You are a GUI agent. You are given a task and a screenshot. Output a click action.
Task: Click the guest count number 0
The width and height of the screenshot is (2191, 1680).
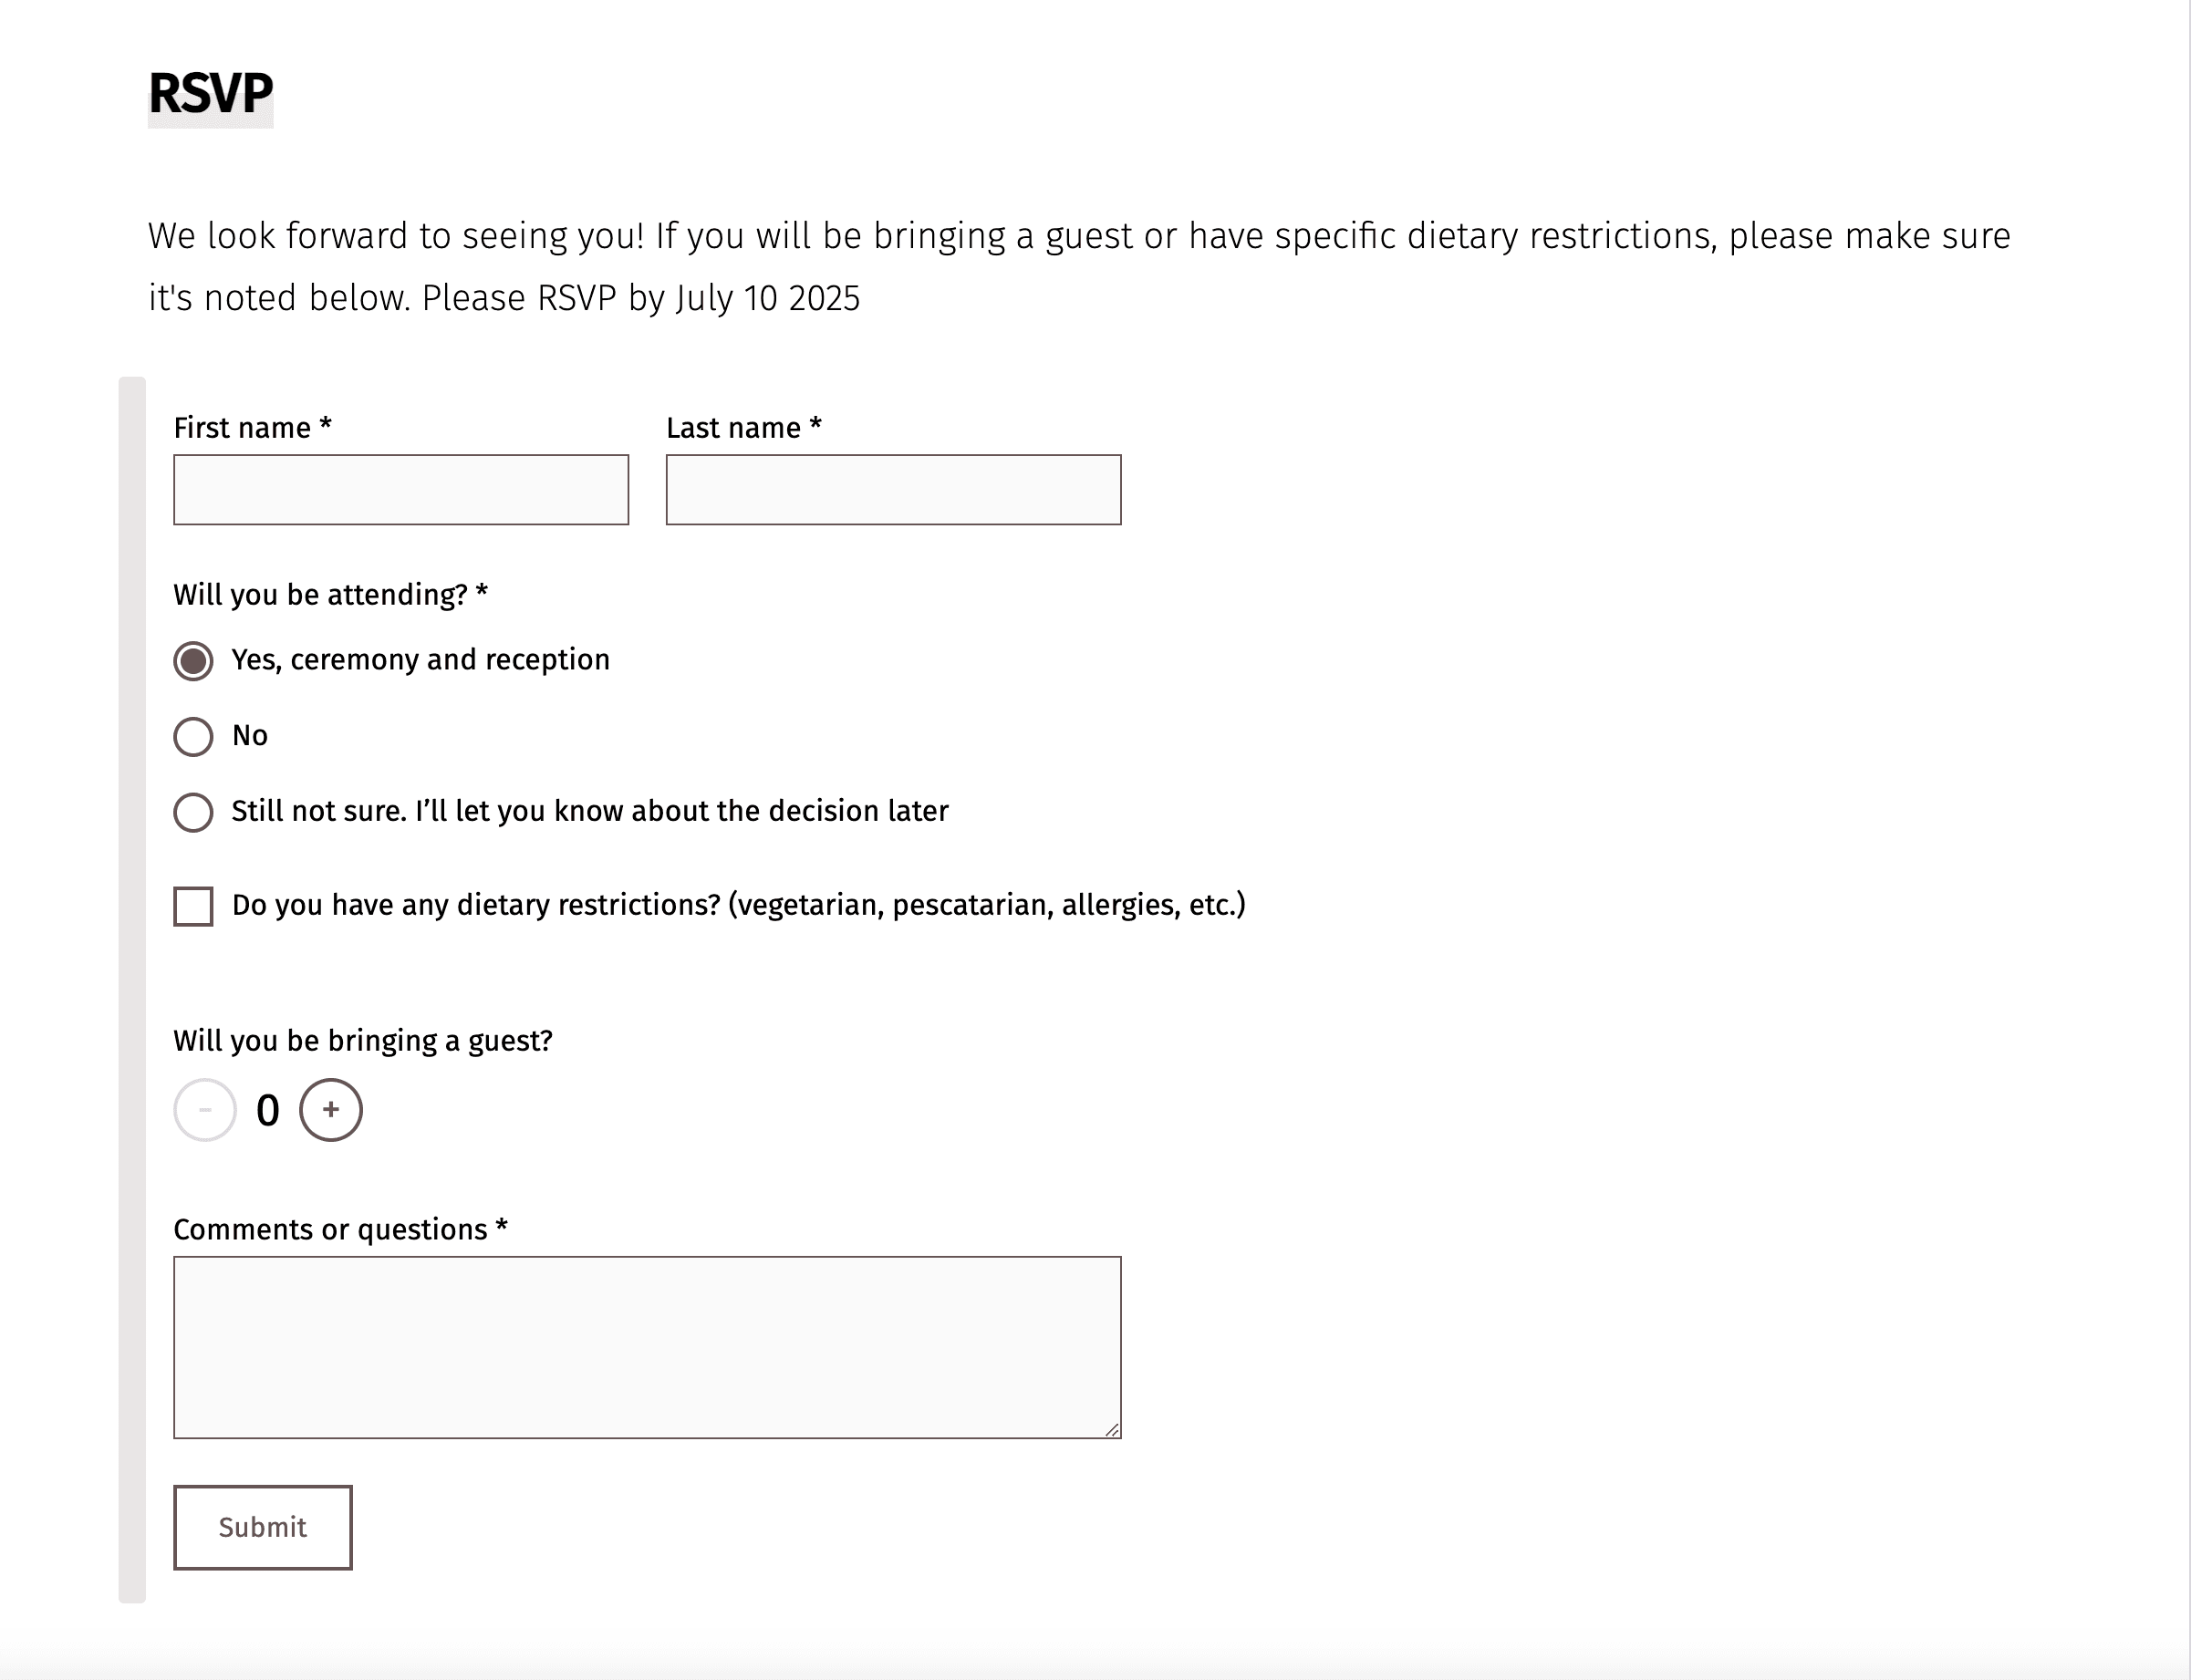pyautogui.click(x=268, y=1110)
